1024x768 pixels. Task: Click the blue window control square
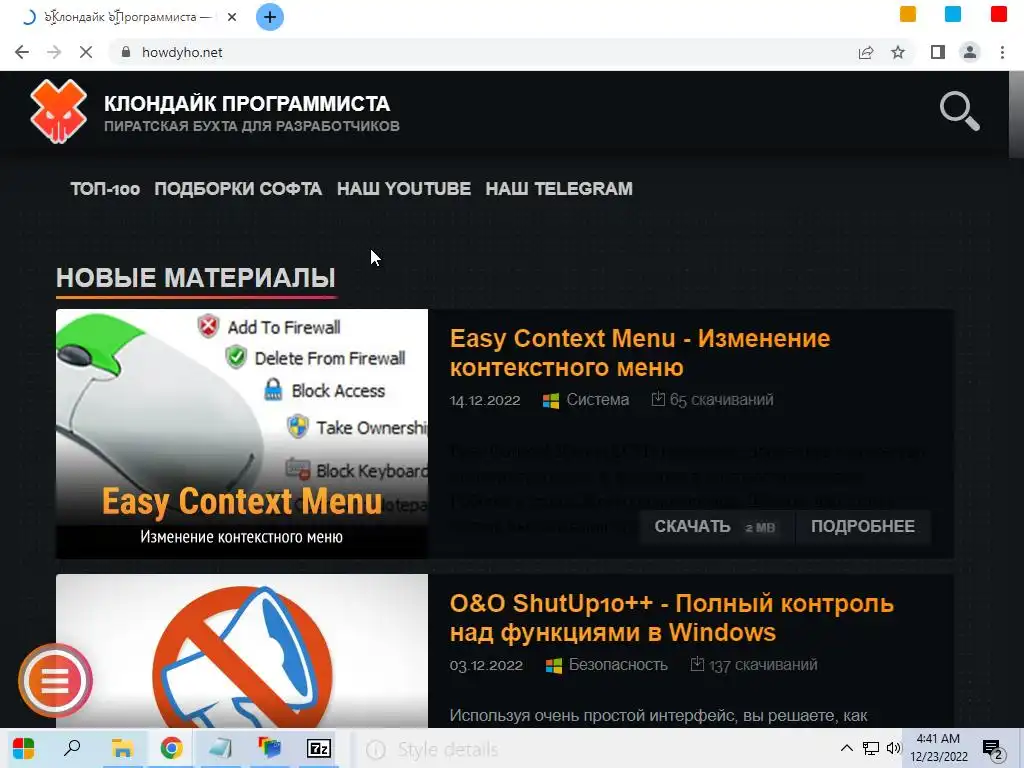point(953,14)
